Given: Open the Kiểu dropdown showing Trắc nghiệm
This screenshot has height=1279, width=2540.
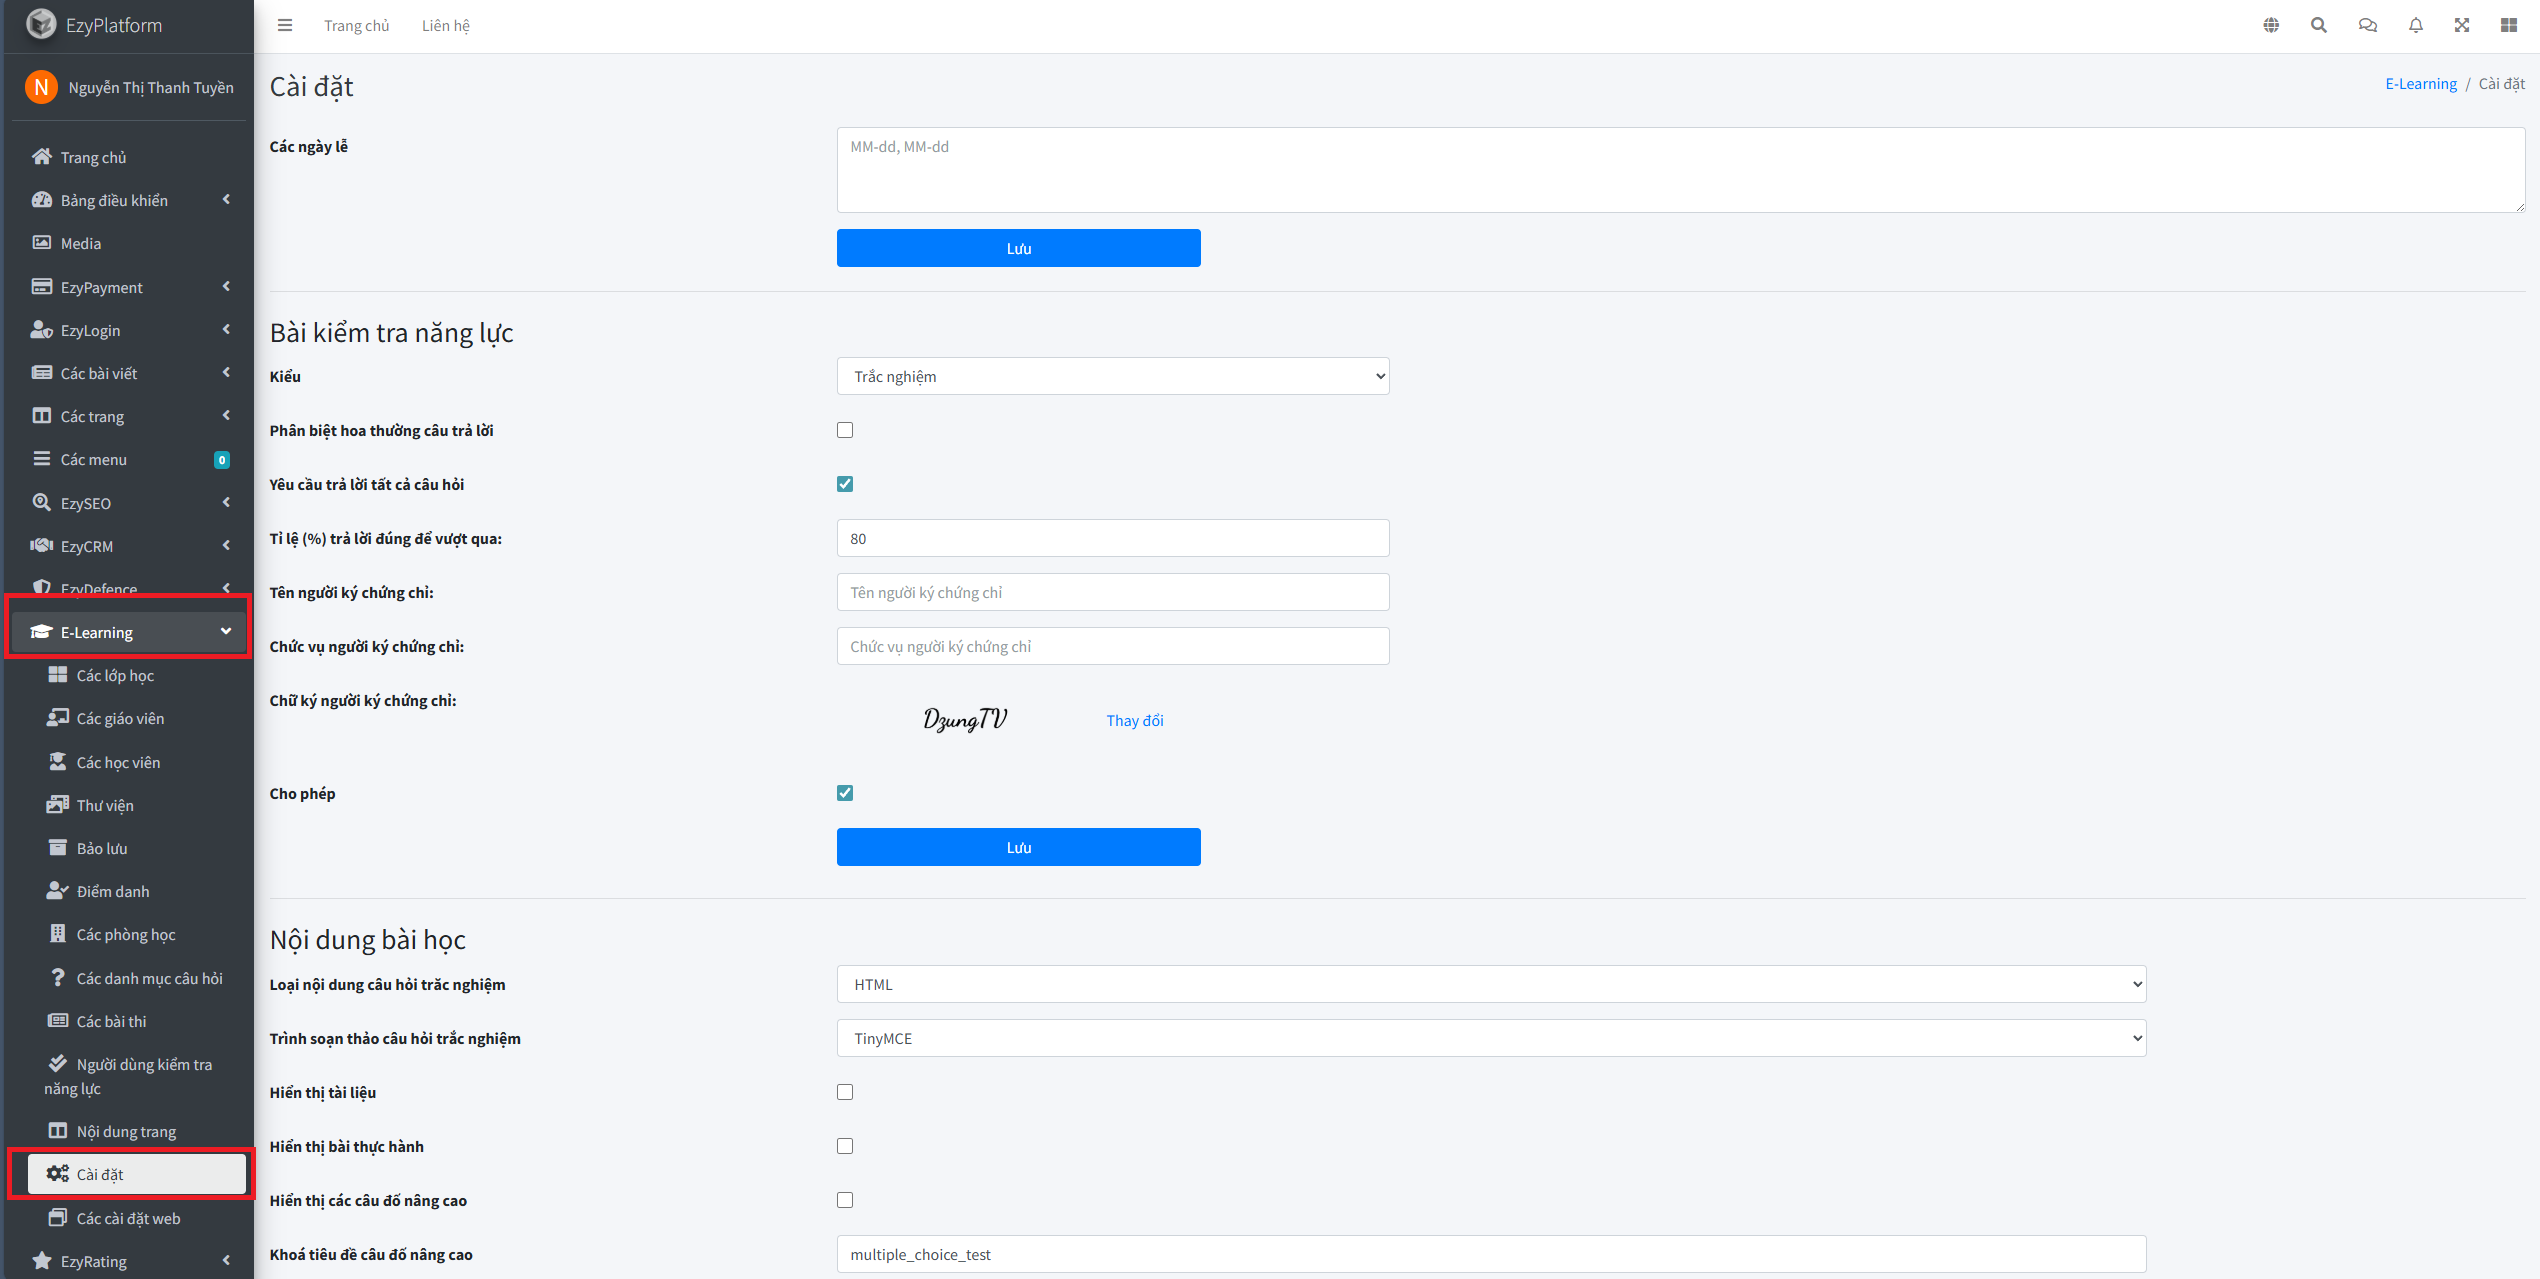Looking at the screenshot, I should click(x=1112, y=376).
